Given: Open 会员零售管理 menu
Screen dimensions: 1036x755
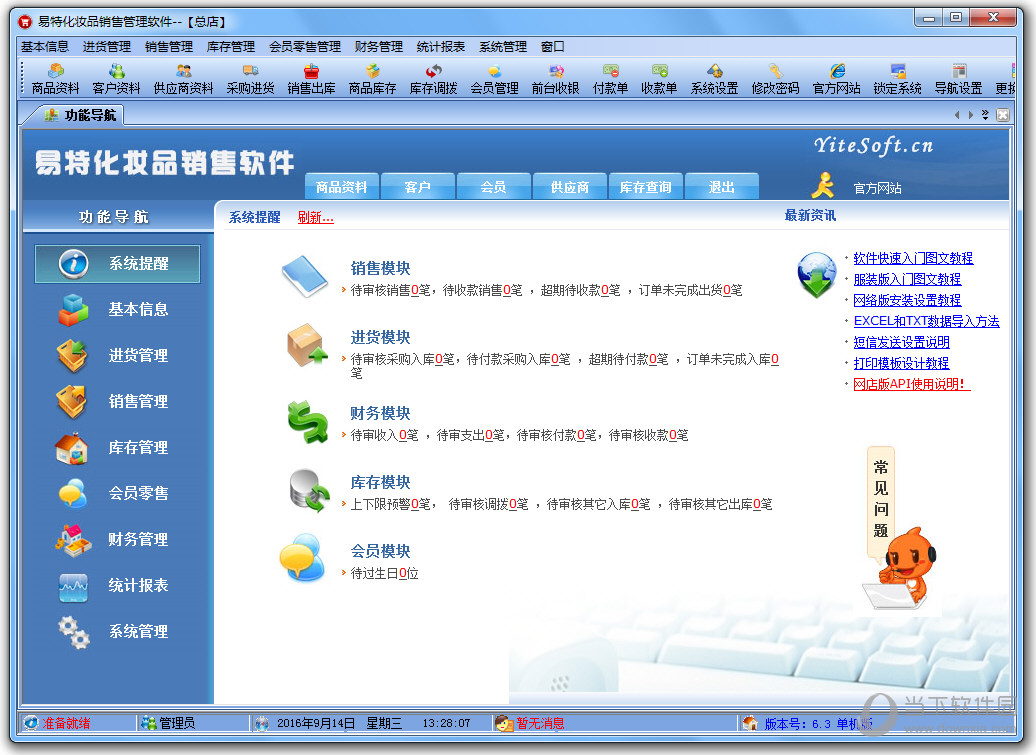Looking at the screenshot, I should (x=305, y=46).
